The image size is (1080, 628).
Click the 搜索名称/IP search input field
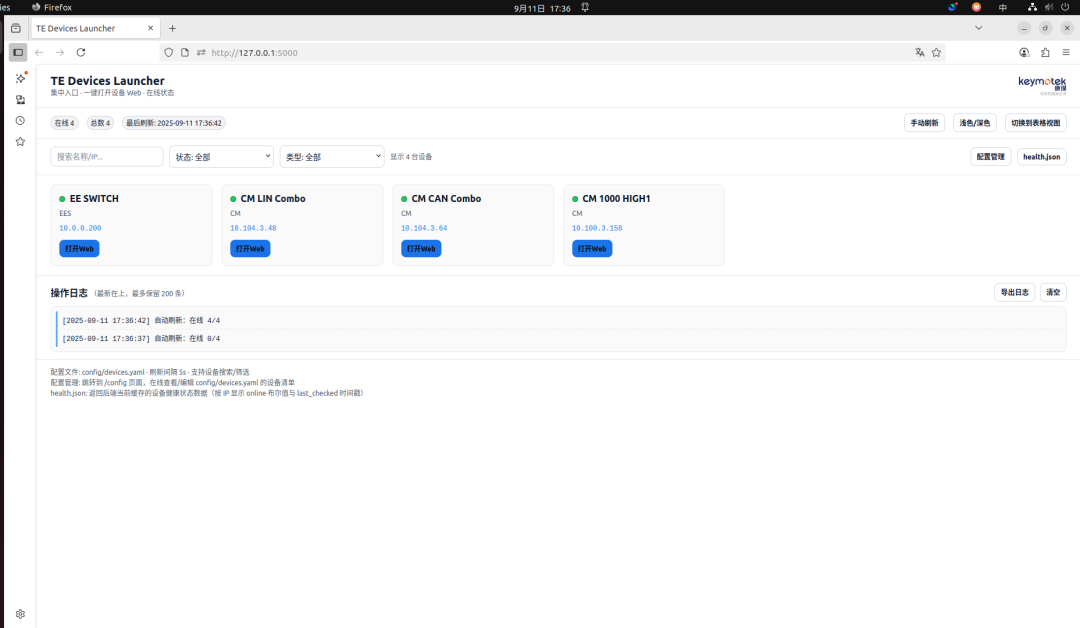coord(107,157)
